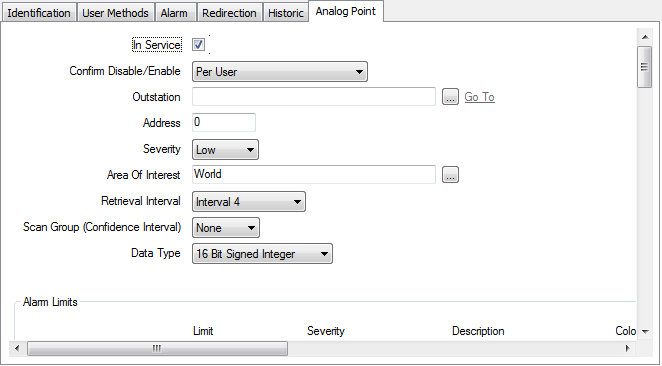The height and width of the screenshot is (366, 662).
Task: Expand the Retrieval Interval combo box
Action: tap(249, 202)
